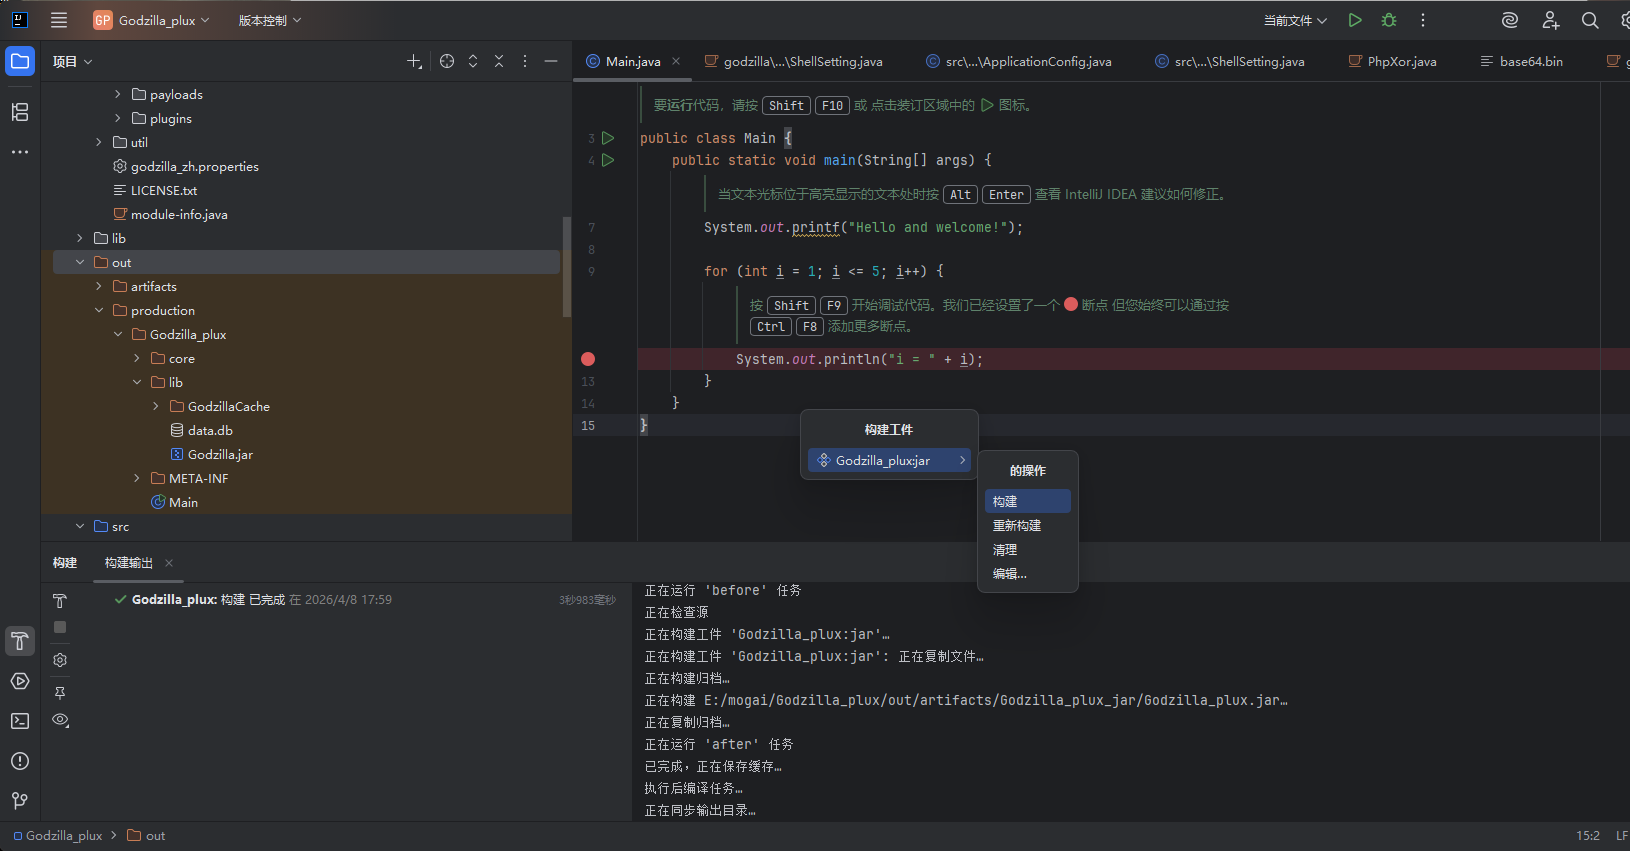
Task: Select 重新构建 from the actions menu
Action: (x=1017, y=526)
